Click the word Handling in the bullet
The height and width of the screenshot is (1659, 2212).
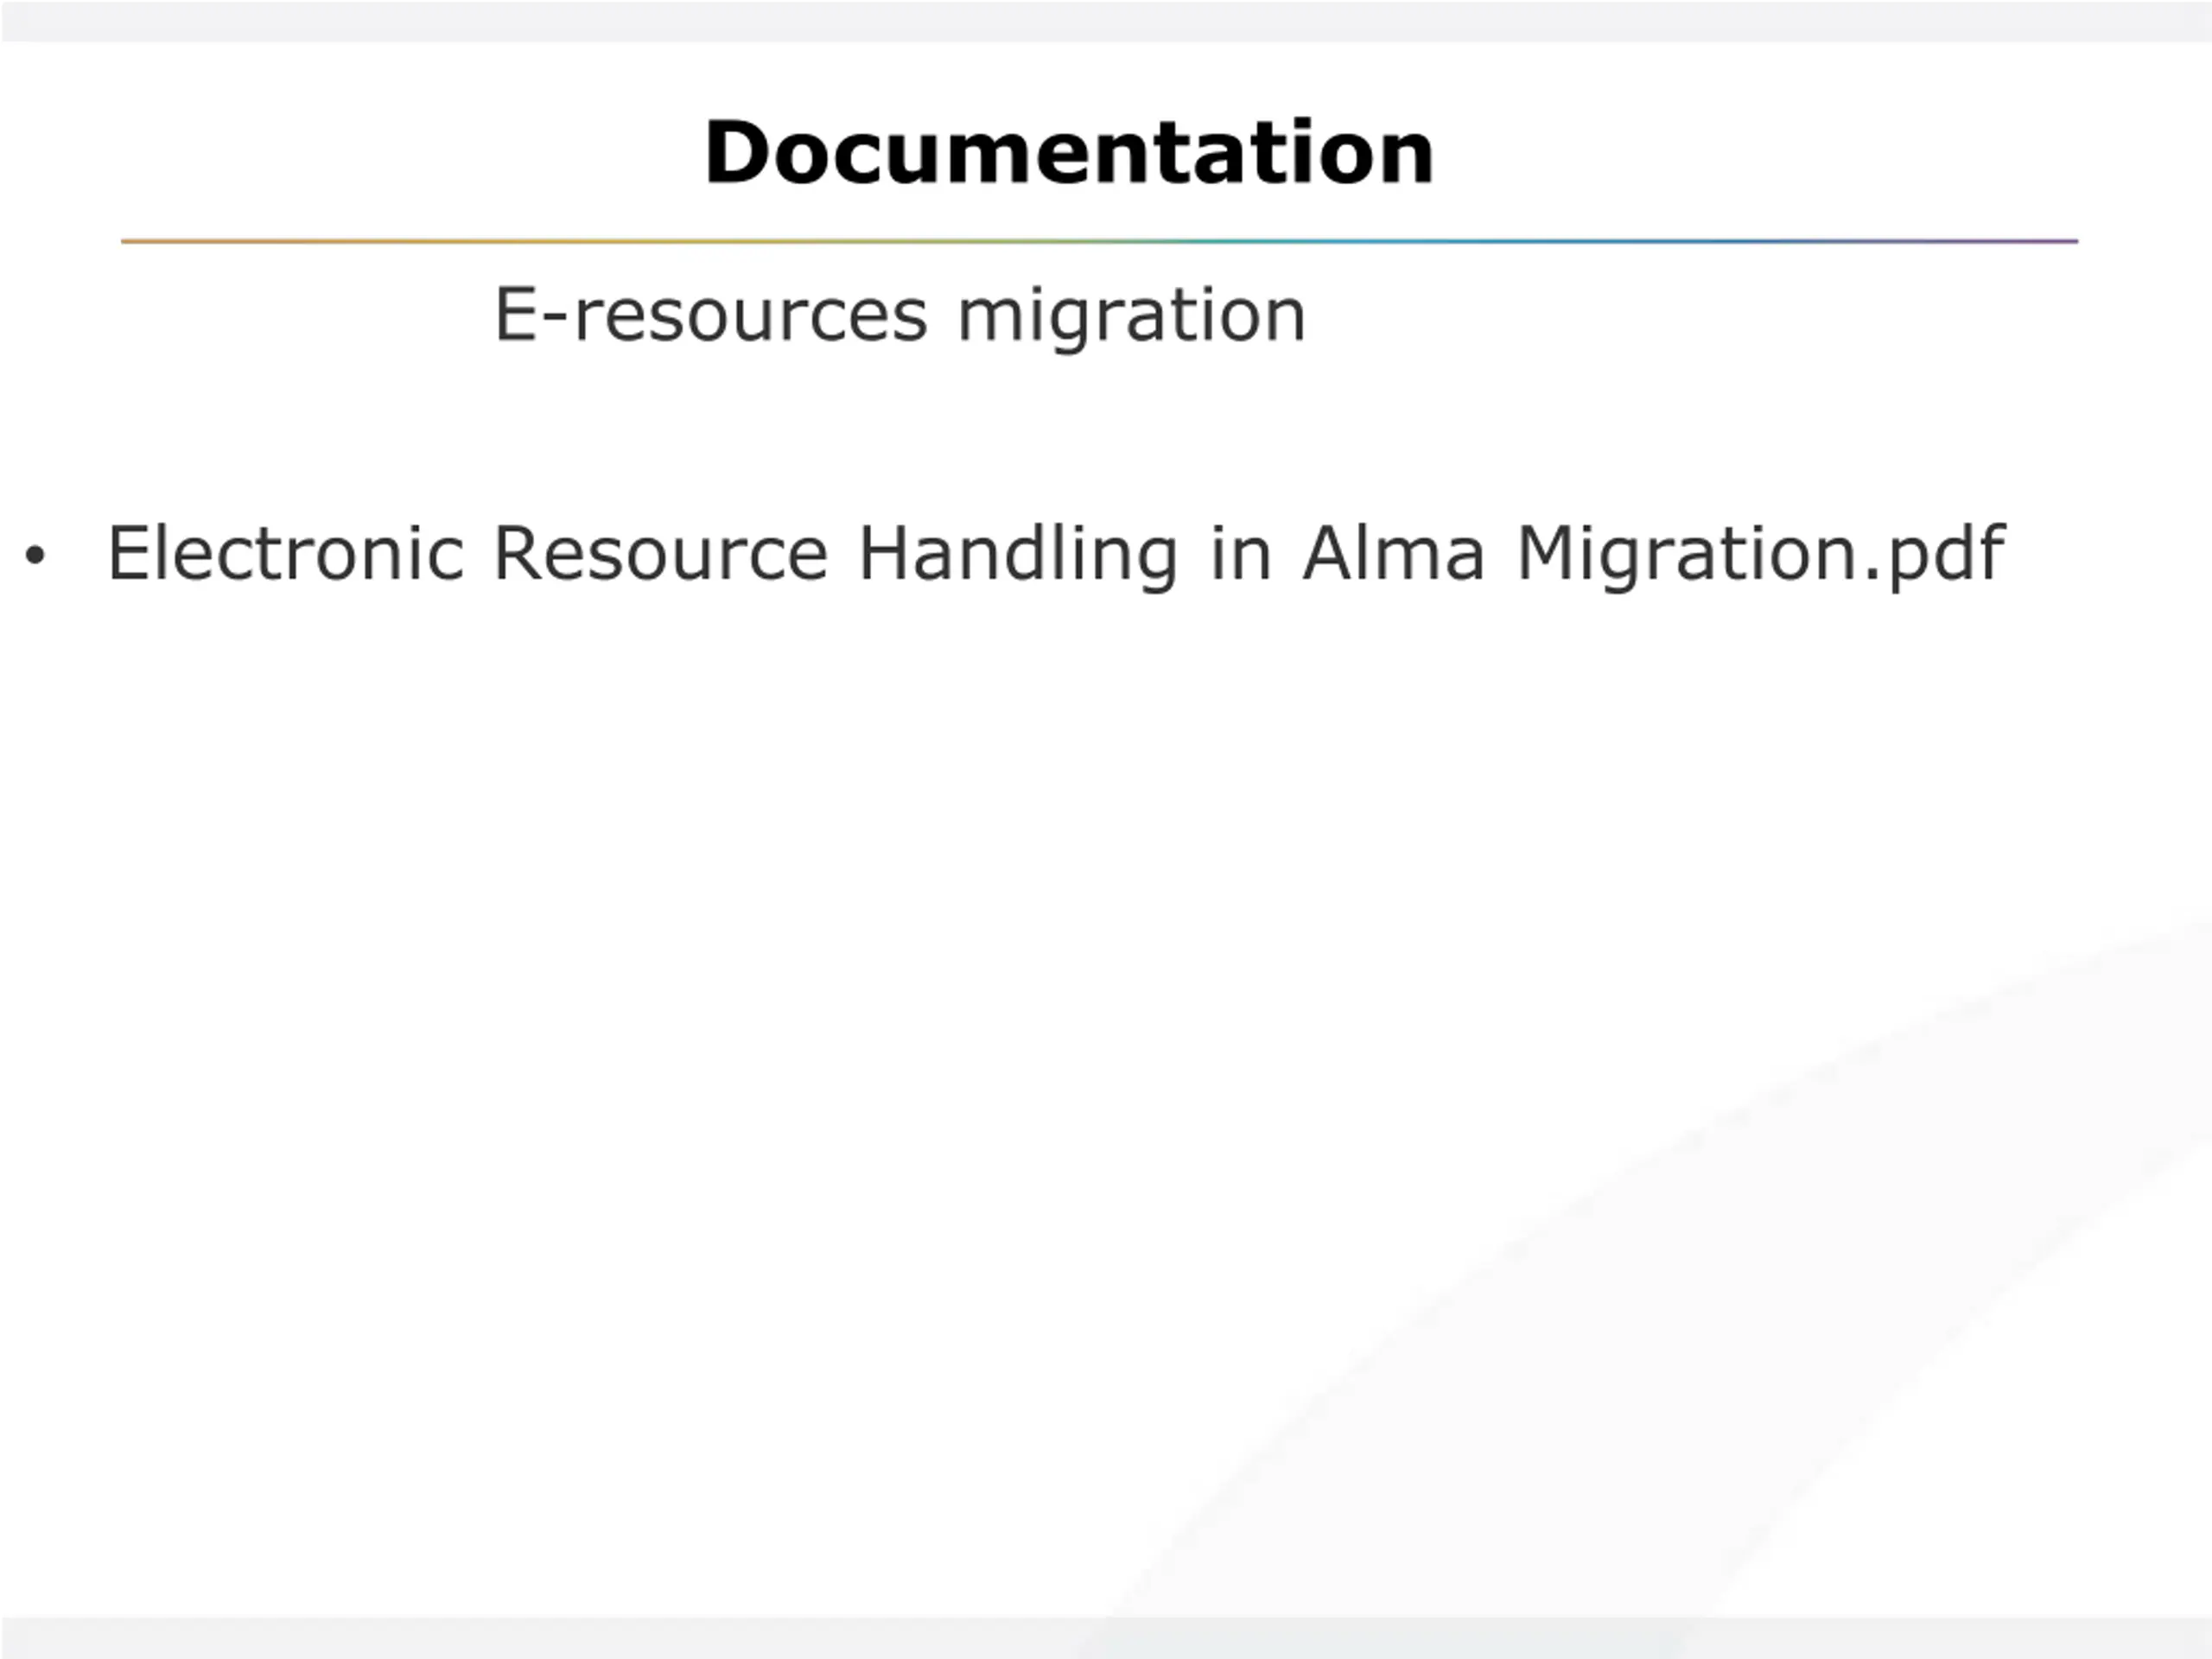1018,555
